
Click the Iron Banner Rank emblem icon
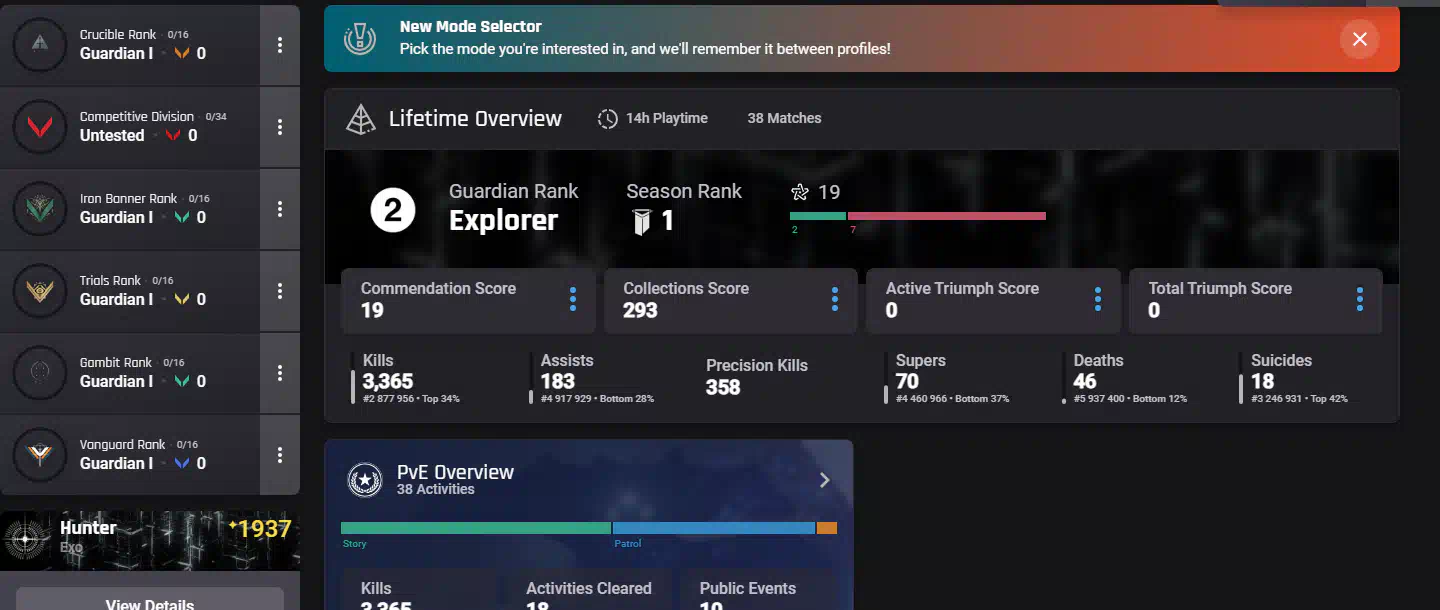tap(40, 209)
